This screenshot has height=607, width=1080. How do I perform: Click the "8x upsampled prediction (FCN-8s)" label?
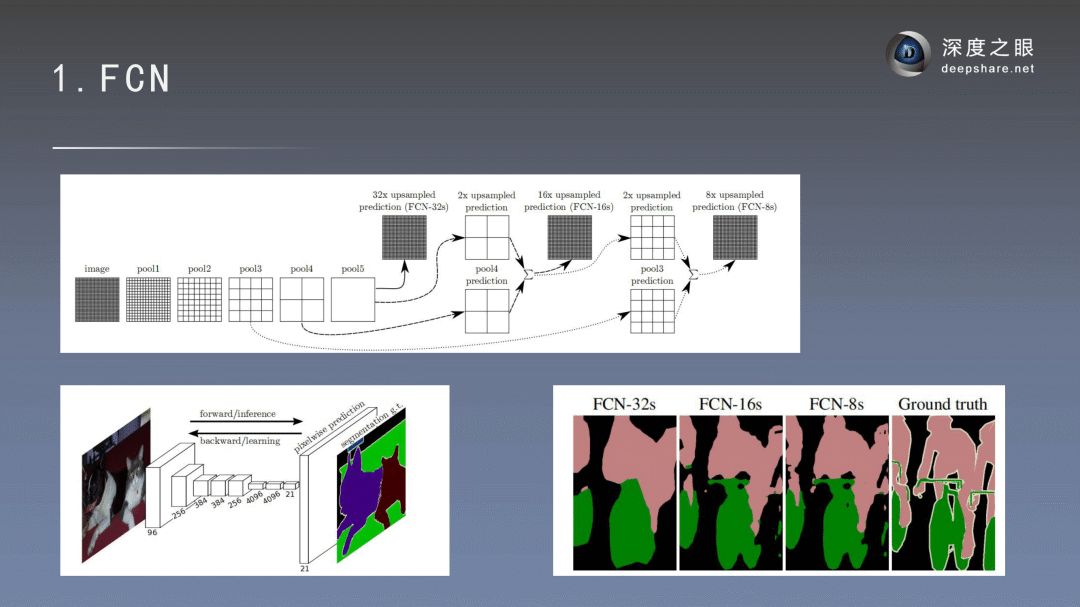tap(734, 200)
